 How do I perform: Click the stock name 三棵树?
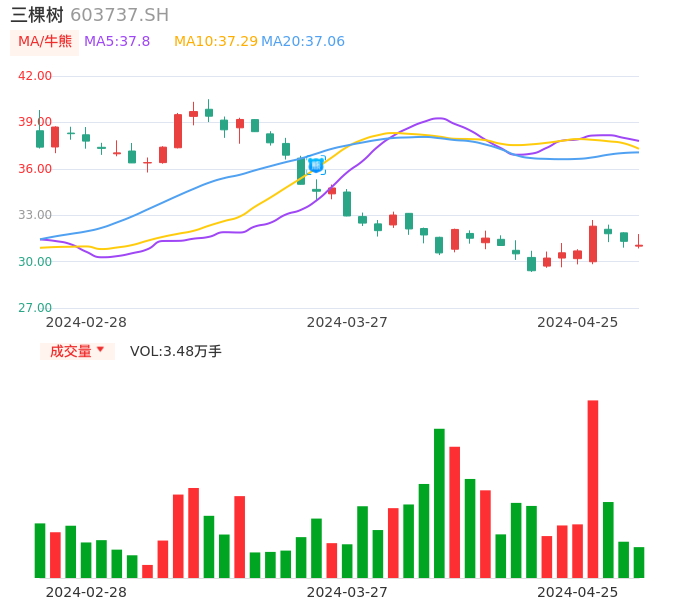coord(36,15)
